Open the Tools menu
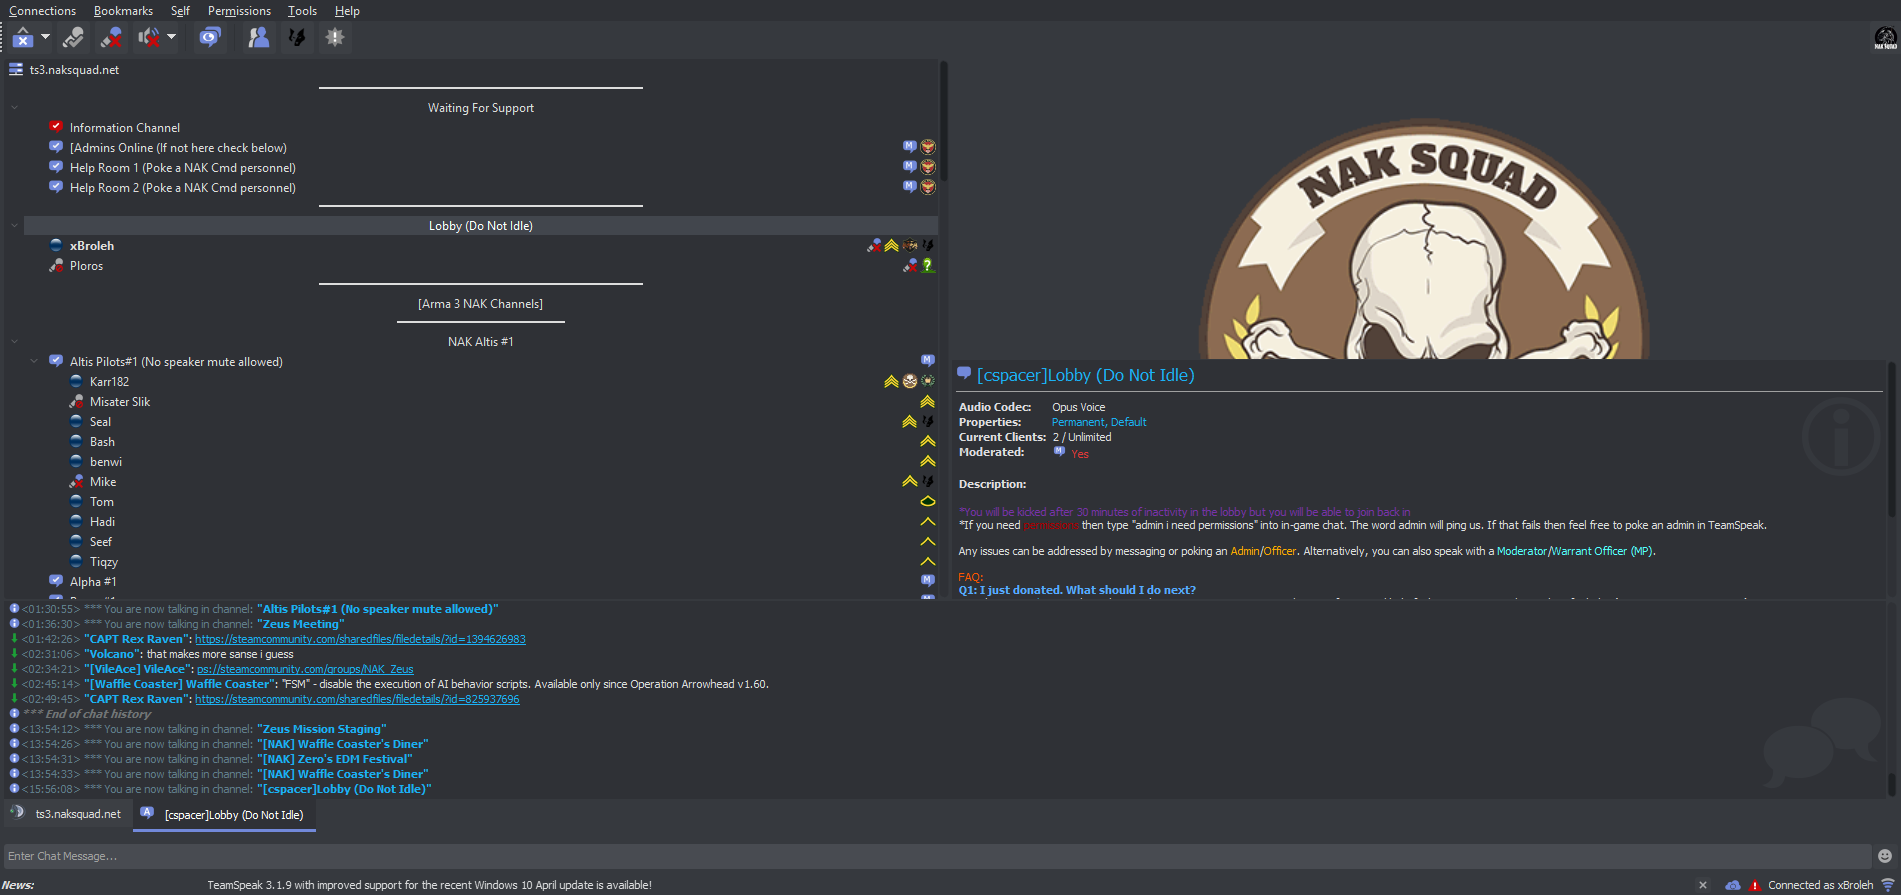This screenshot has width=1901, height=895. pos(302,11)
